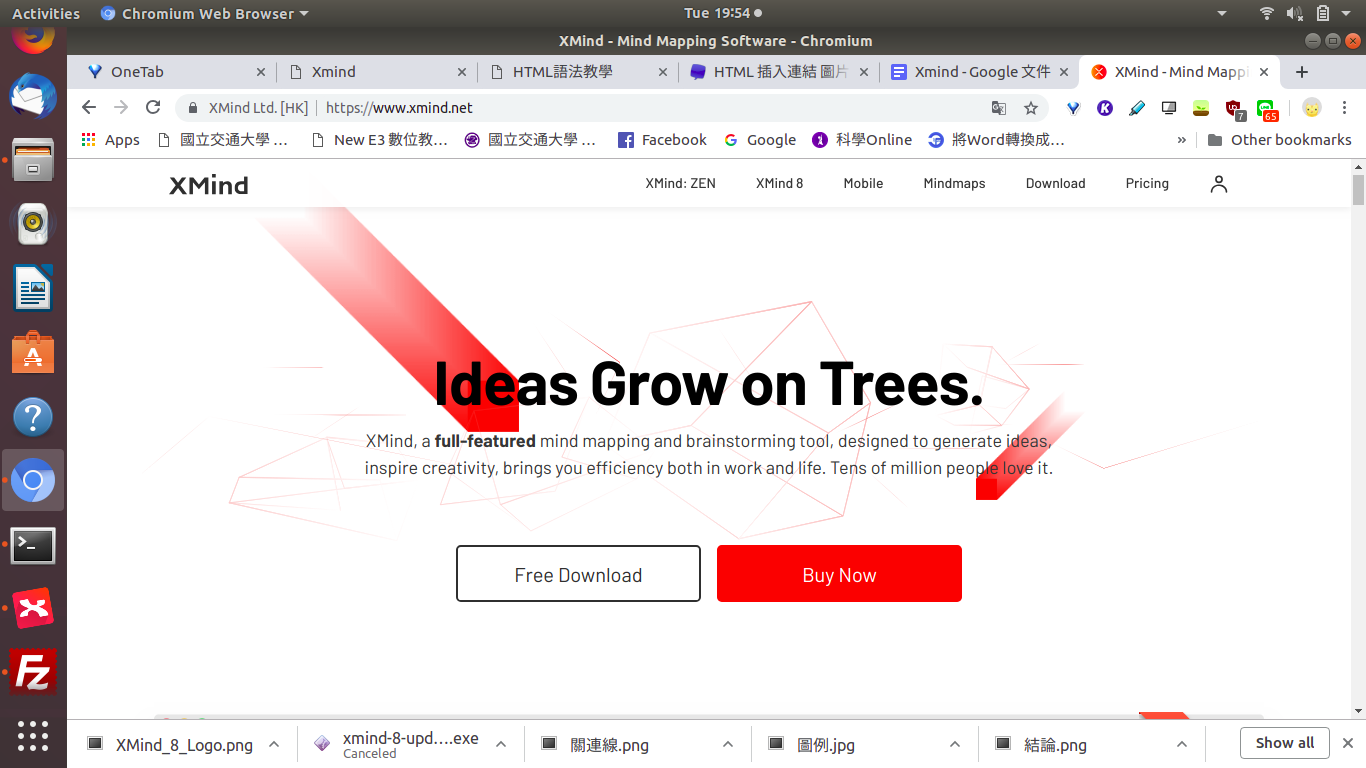
Task: Open the Other bookmarks folder
Action: [x=1280, y=140]
